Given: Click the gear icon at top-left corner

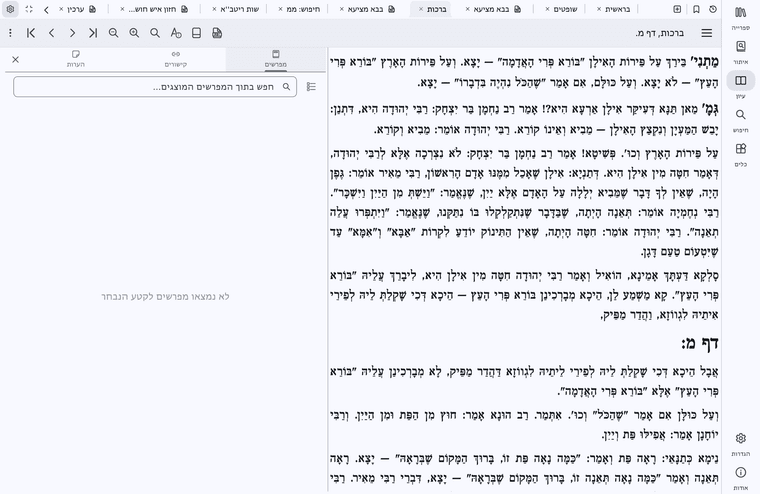Looking at the screenshot, I should [x=10, y=9].
